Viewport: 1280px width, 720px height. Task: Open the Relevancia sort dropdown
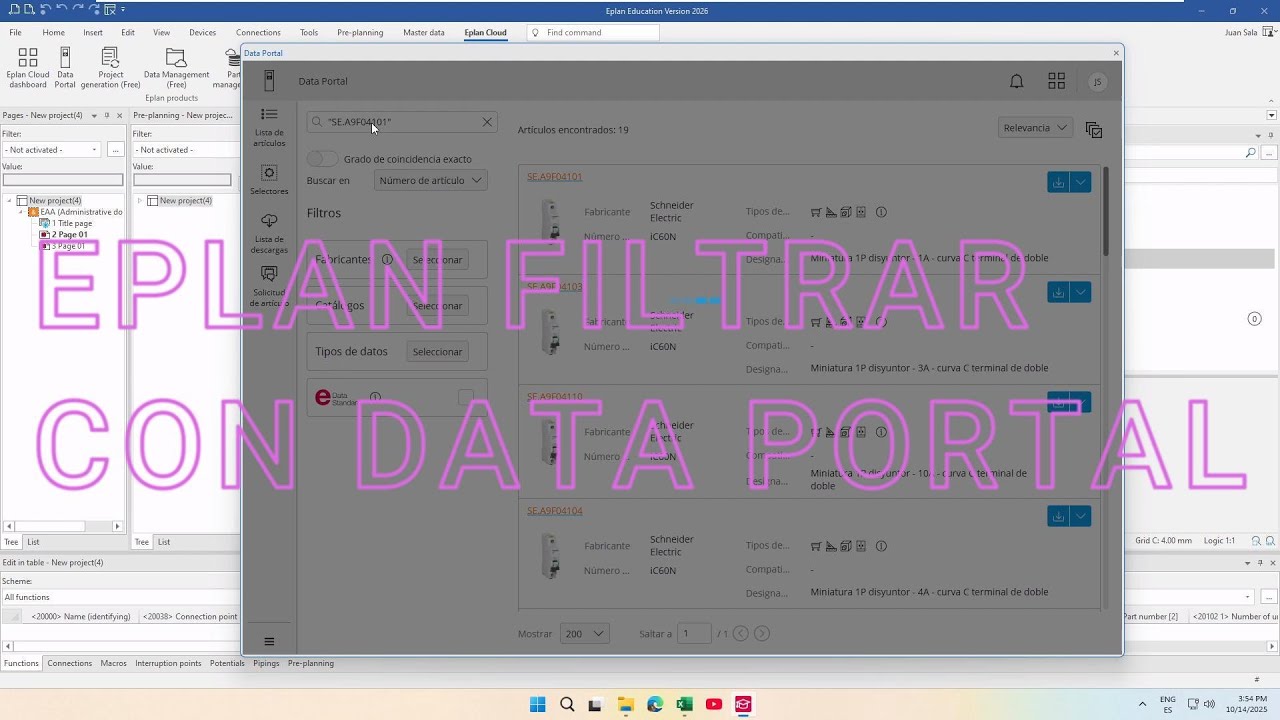[1035, 128]
